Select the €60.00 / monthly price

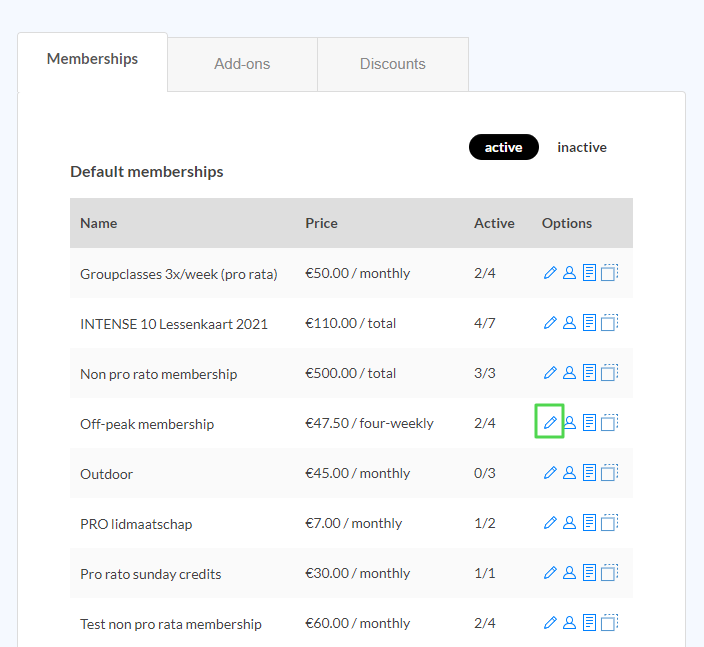point(357,623)
